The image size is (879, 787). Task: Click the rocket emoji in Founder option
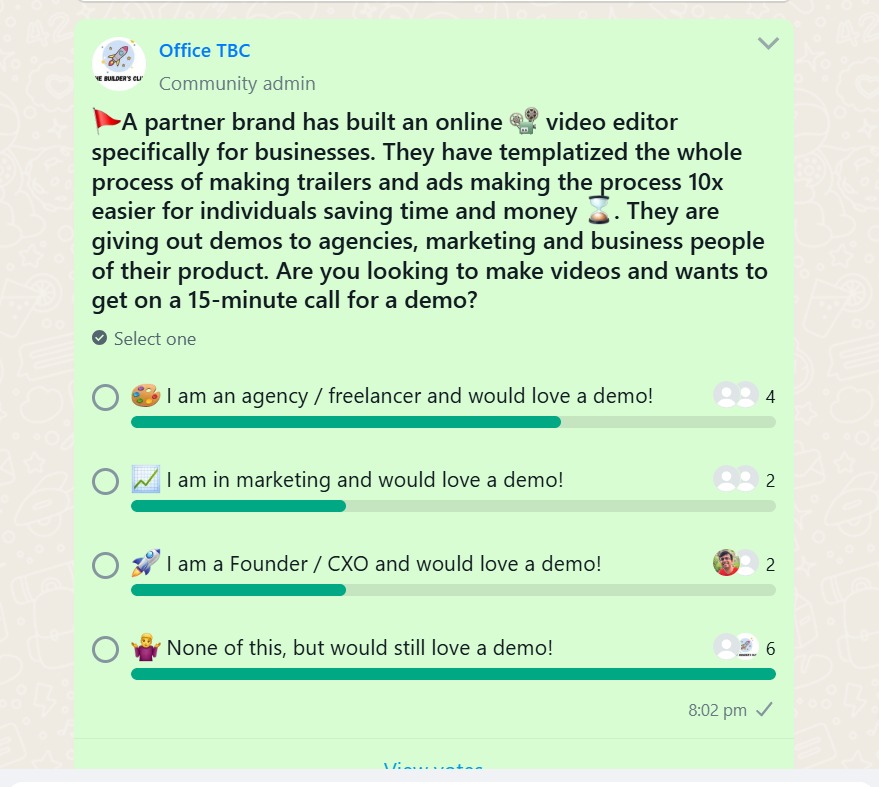(x=146, y=563)
